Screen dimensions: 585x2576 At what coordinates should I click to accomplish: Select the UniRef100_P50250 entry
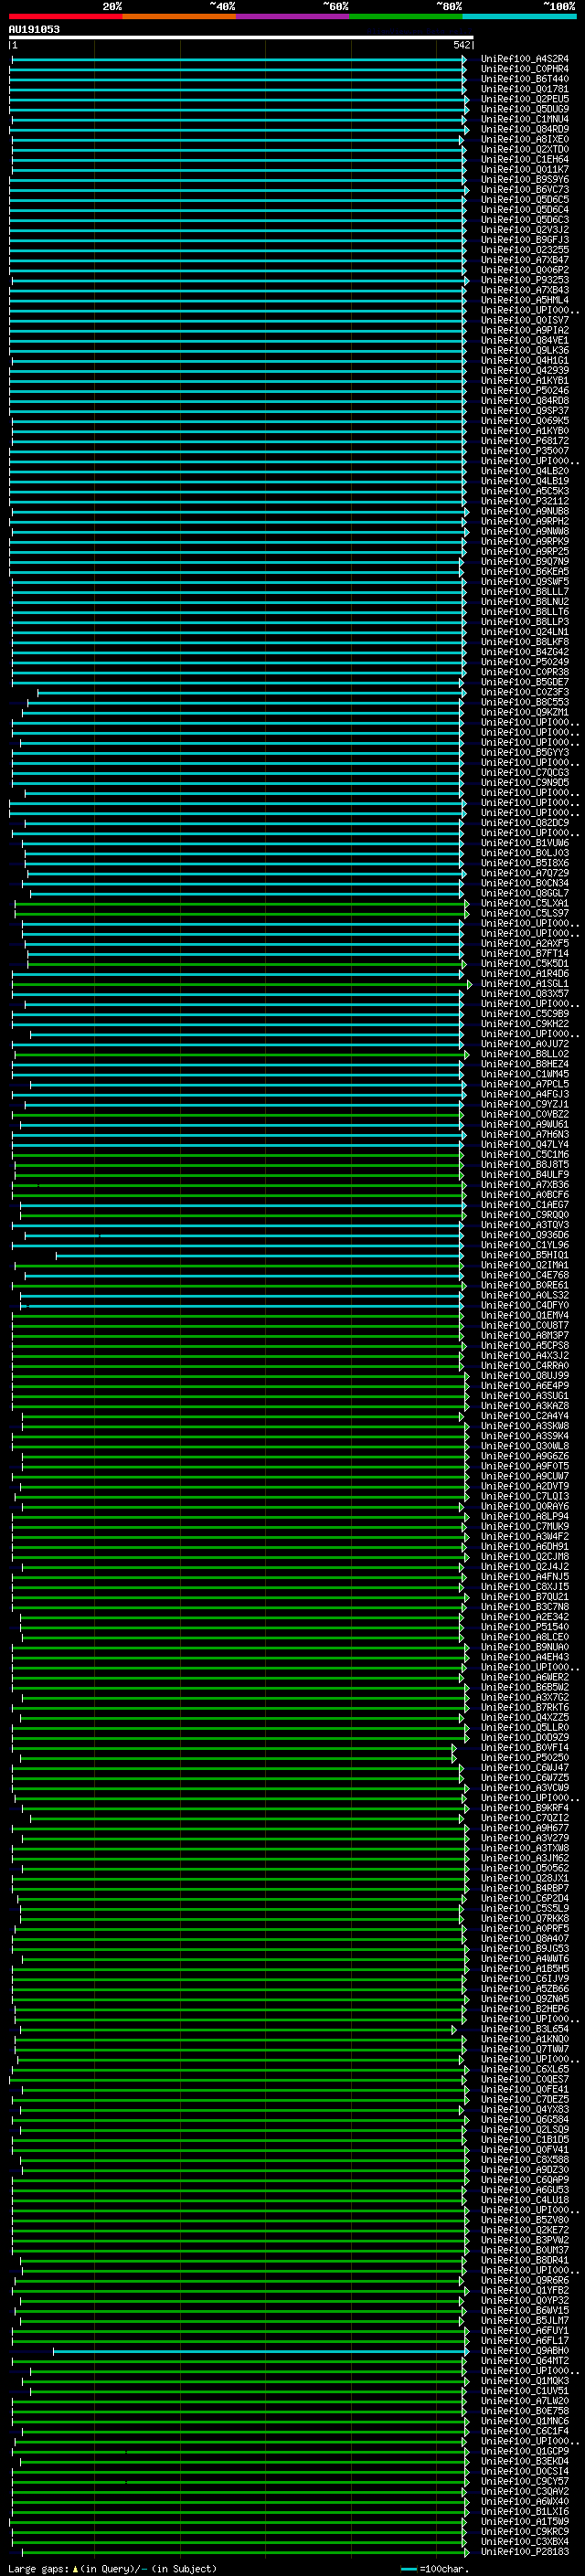(x=524, y=1758)
